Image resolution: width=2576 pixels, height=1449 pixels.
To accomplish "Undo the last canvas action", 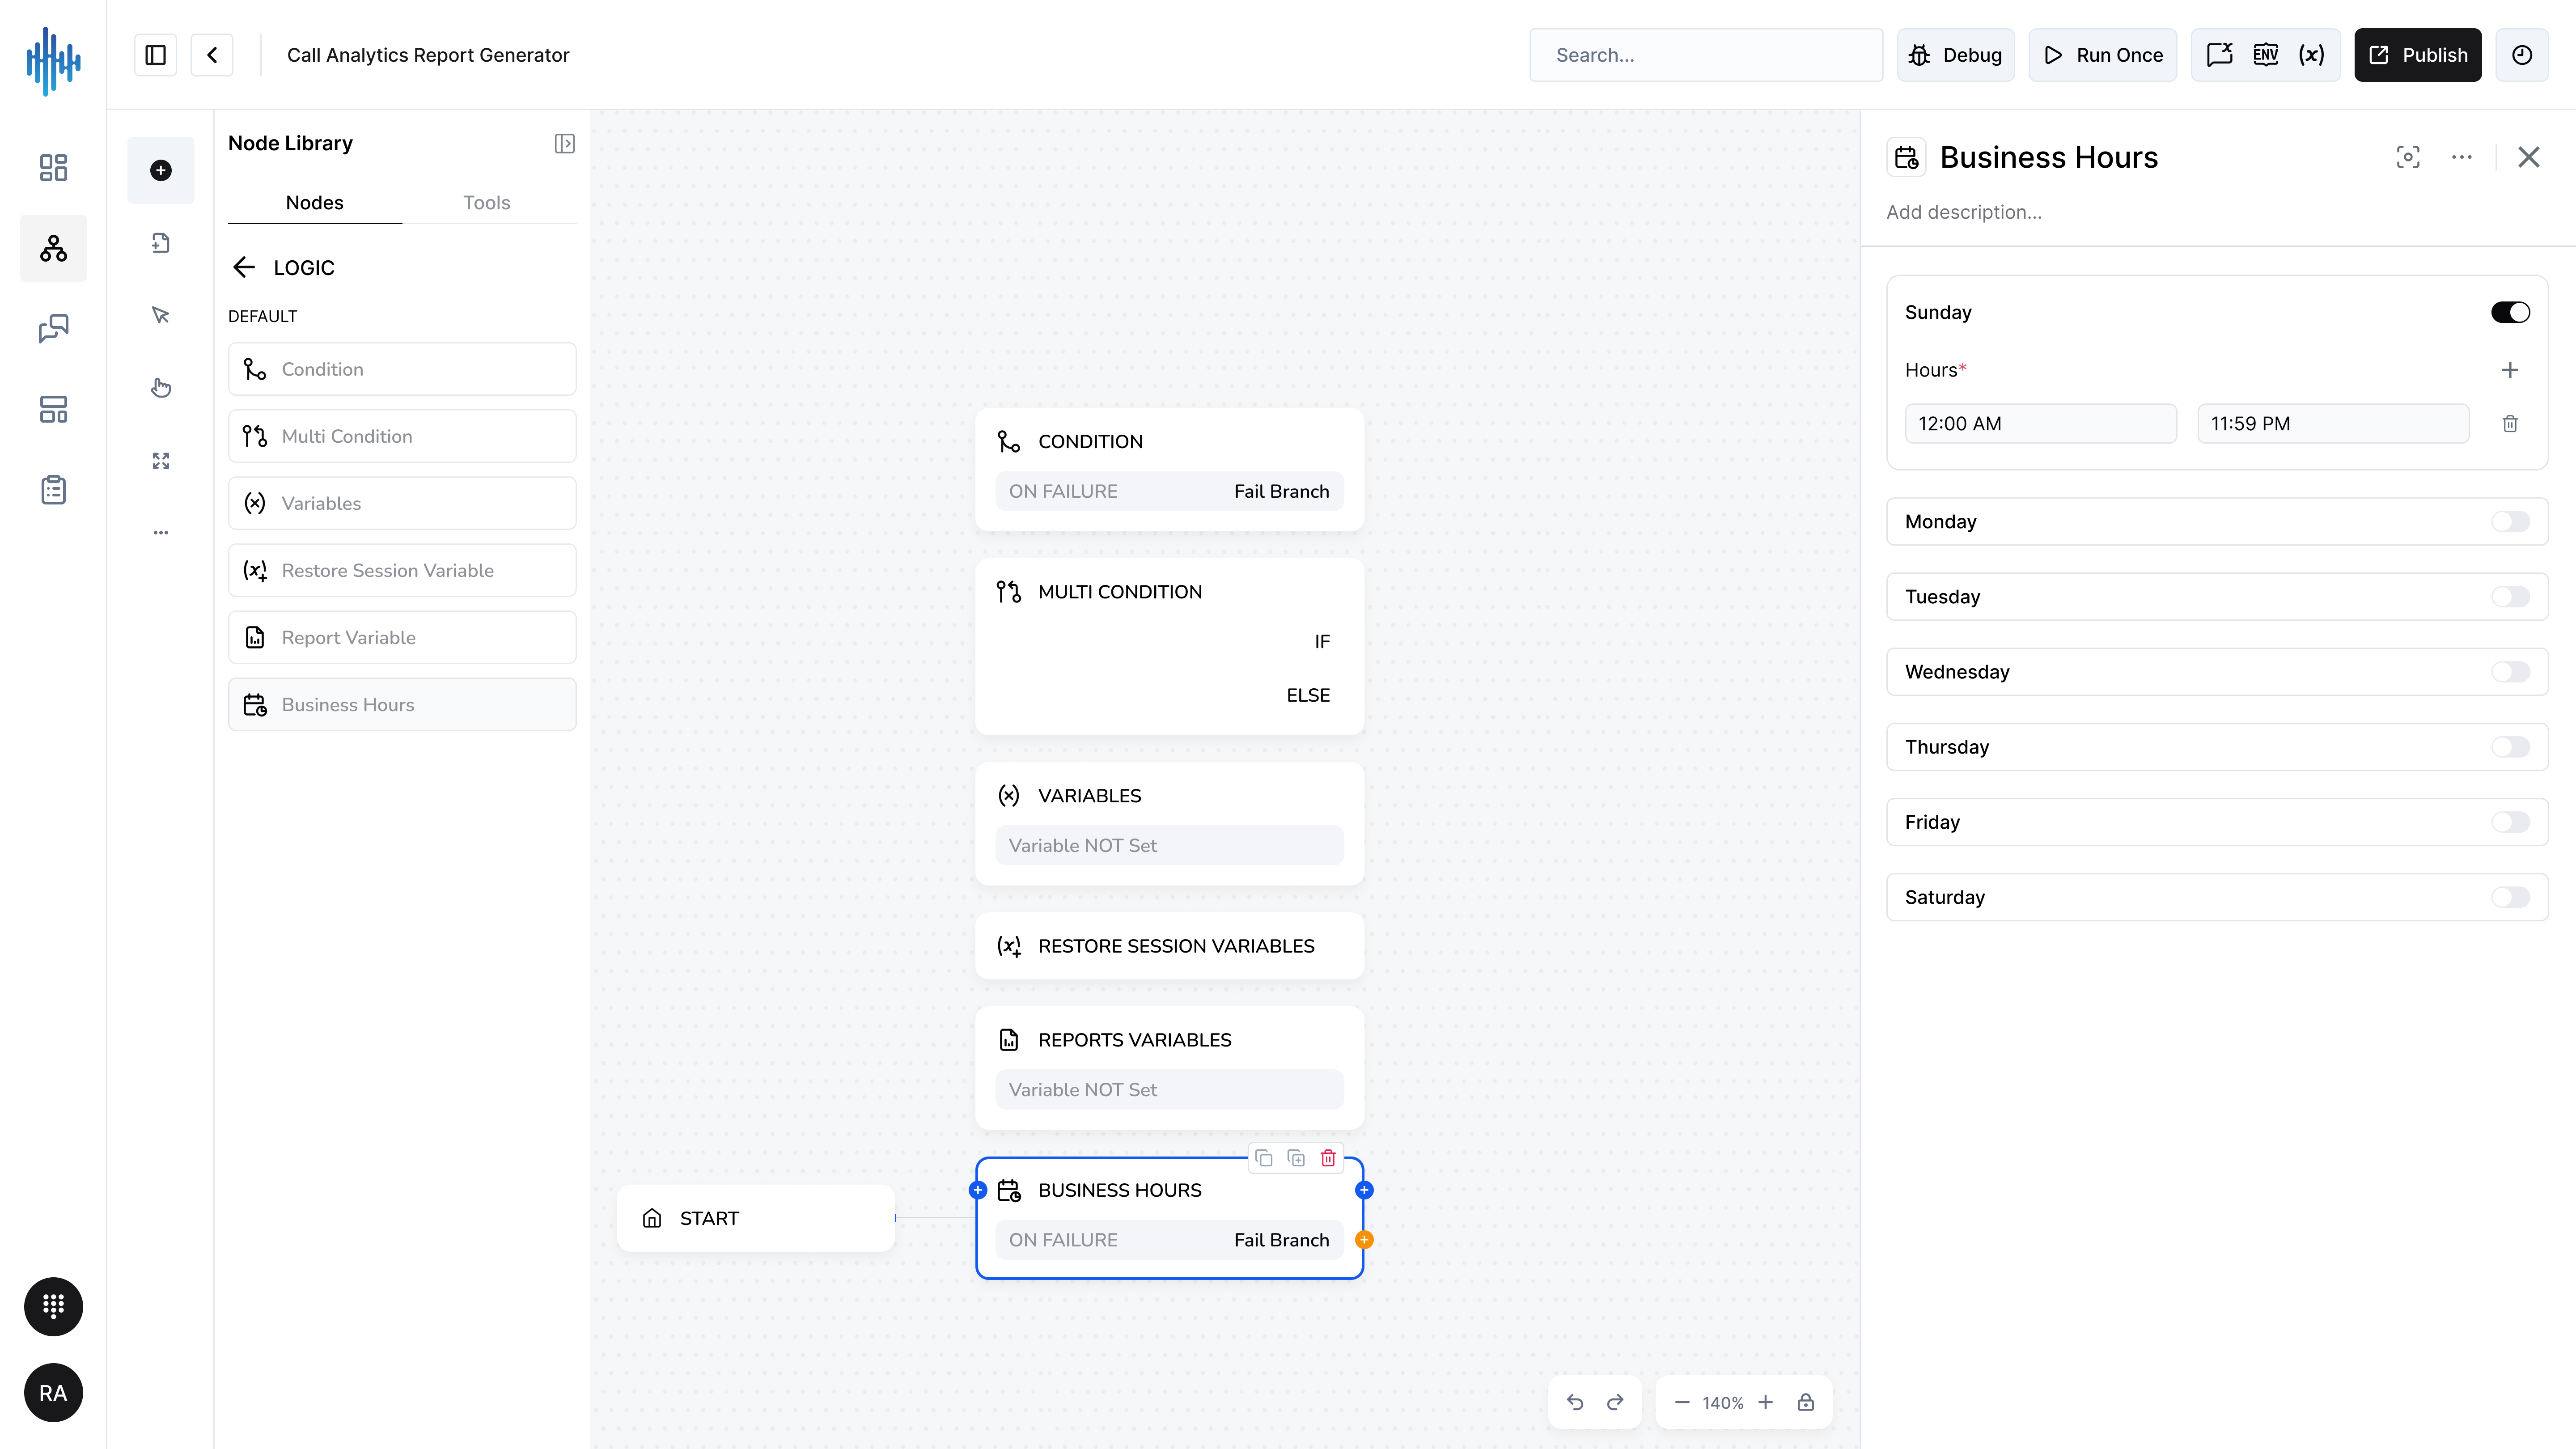I will coord(1575,1402).
